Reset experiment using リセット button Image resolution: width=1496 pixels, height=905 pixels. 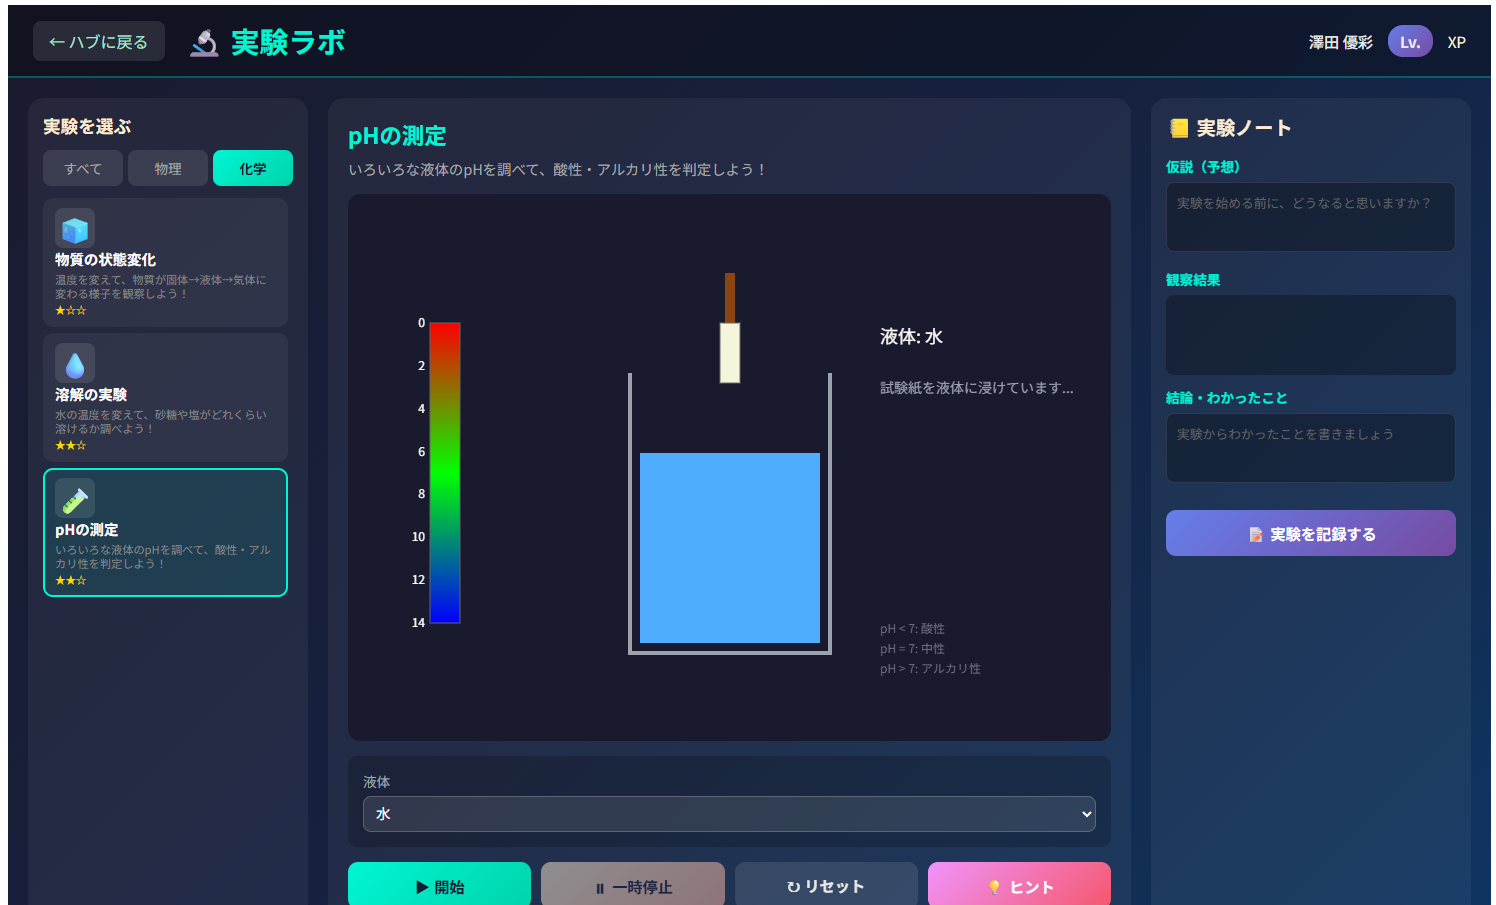point(826,886)
